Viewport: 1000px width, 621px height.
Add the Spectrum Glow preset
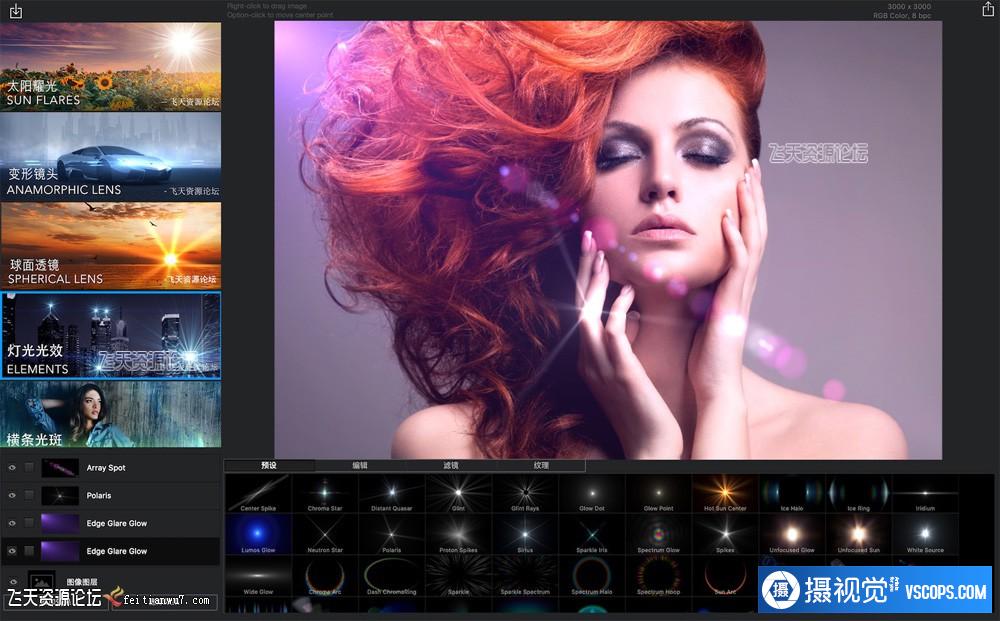click(x=658, y=533)
